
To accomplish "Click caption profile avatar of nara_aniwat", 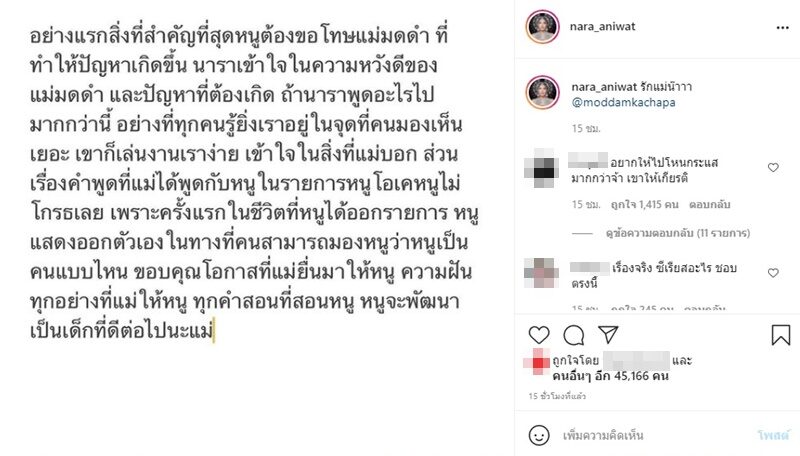I will pyautogui.click(x=542, y=92).
